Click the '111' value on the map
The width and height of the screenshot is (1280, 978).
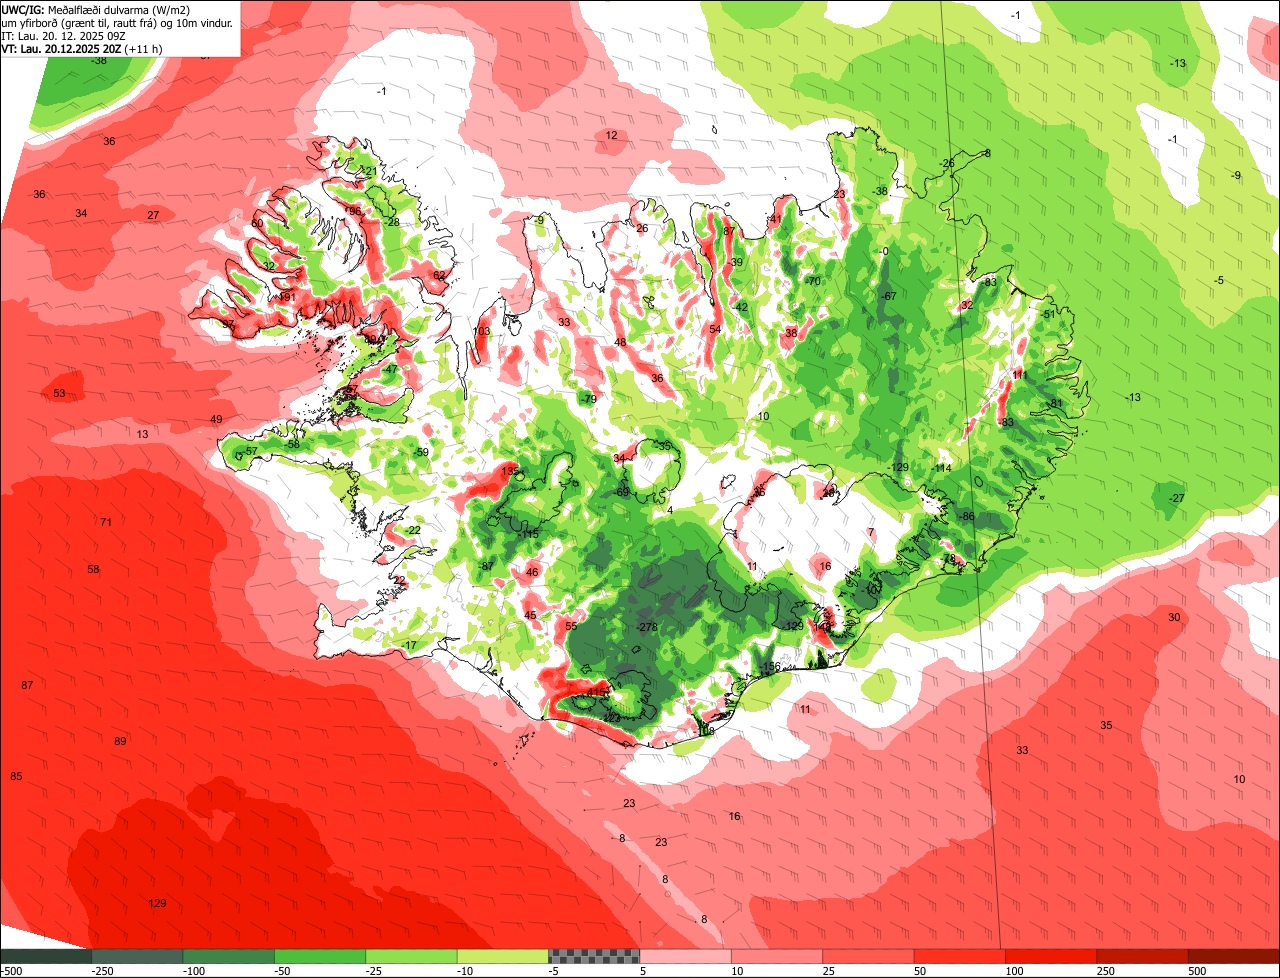click(x=1020, y=375)
